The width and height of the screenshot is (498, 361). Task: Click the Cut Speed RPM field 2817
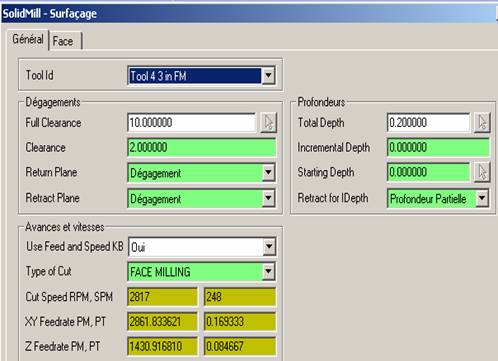tap(162, 297)
